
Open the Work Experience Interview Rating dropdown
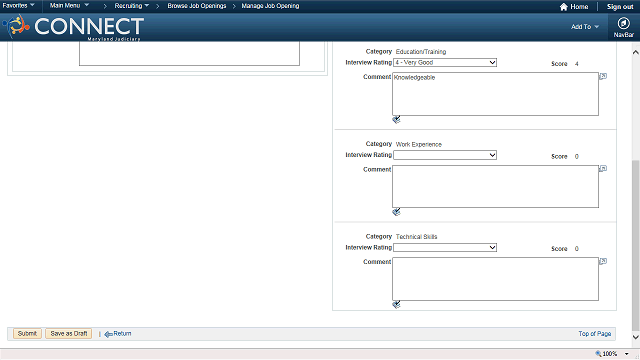445,155
